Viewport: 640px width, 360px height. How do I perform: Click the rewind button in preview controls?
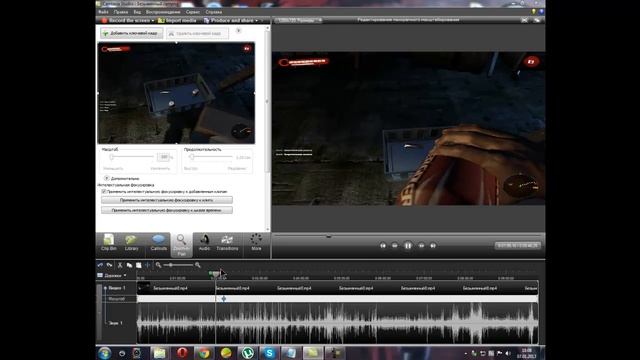pos(395,245)
